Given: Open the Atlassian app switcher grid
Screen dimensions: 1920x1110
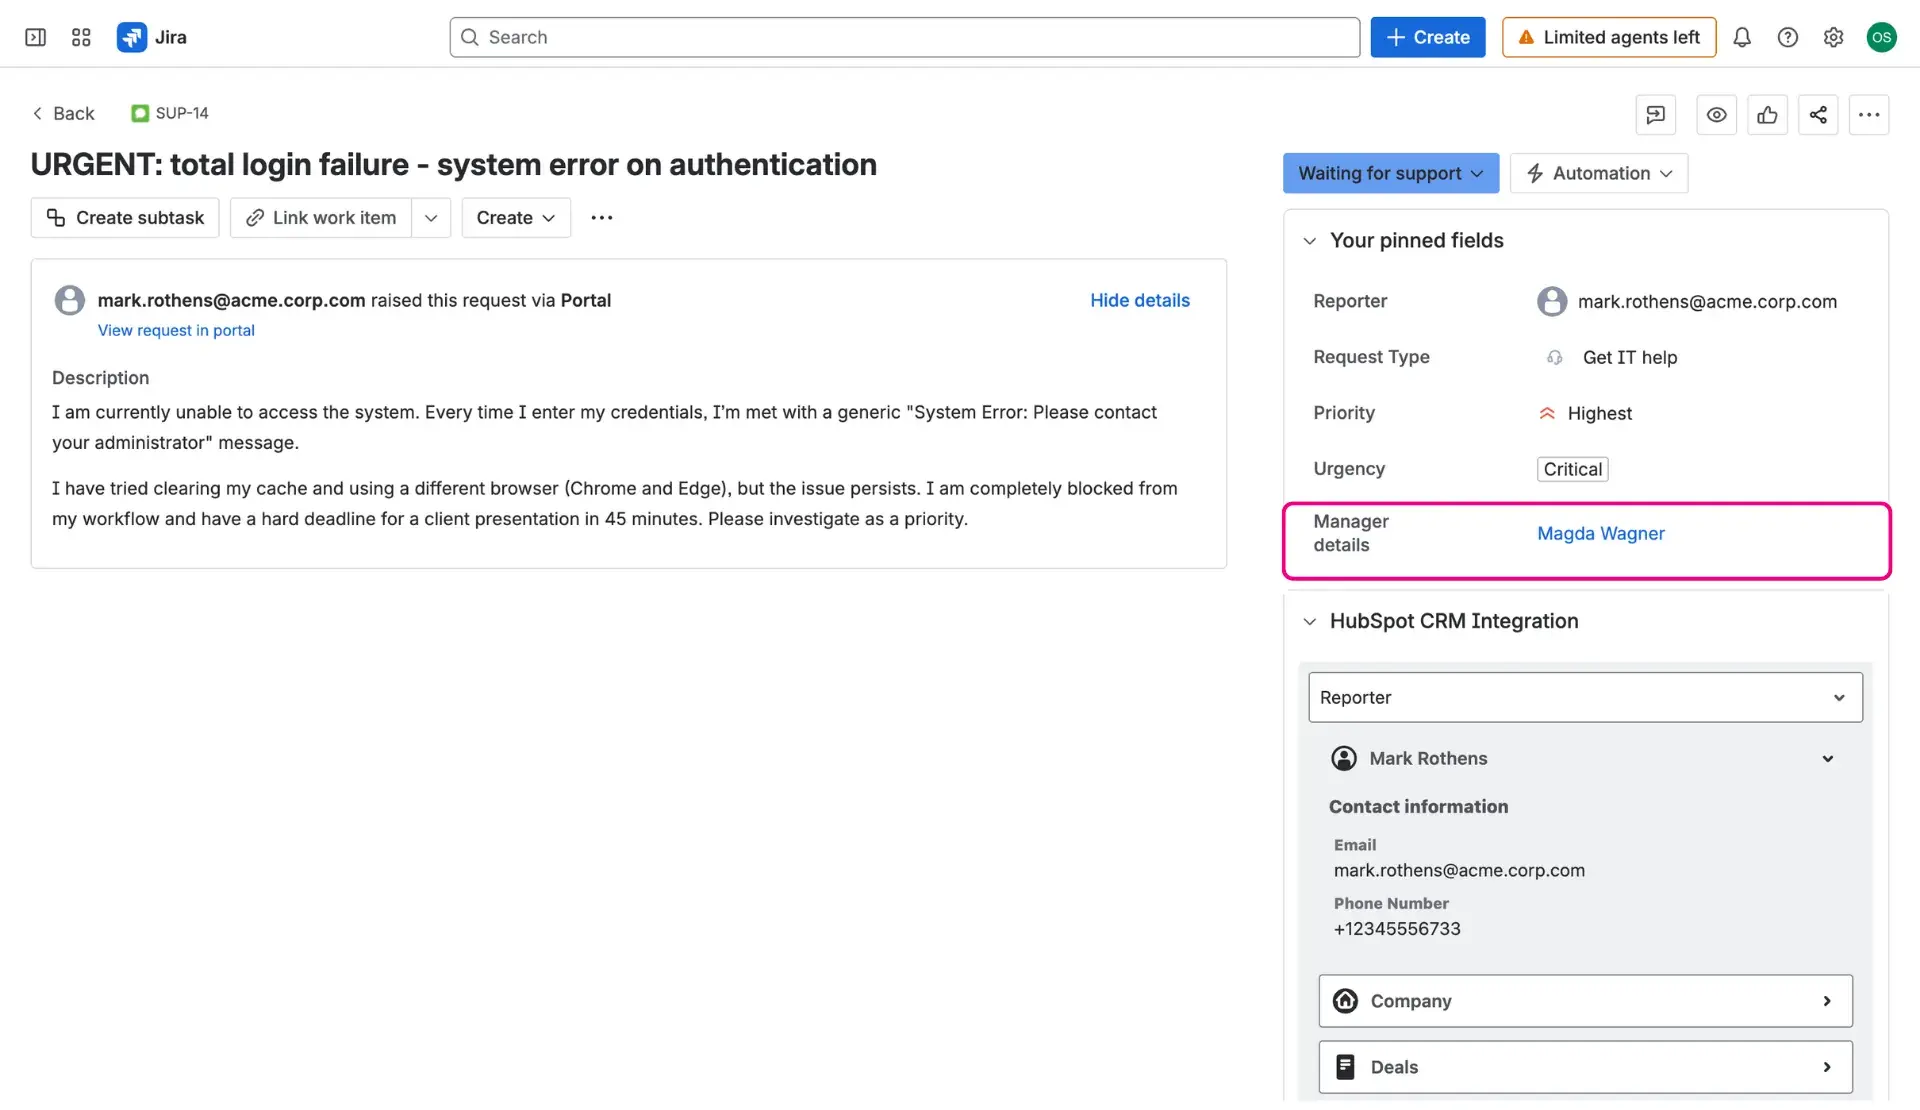Looking at the screenshot, I should (81, 37).
